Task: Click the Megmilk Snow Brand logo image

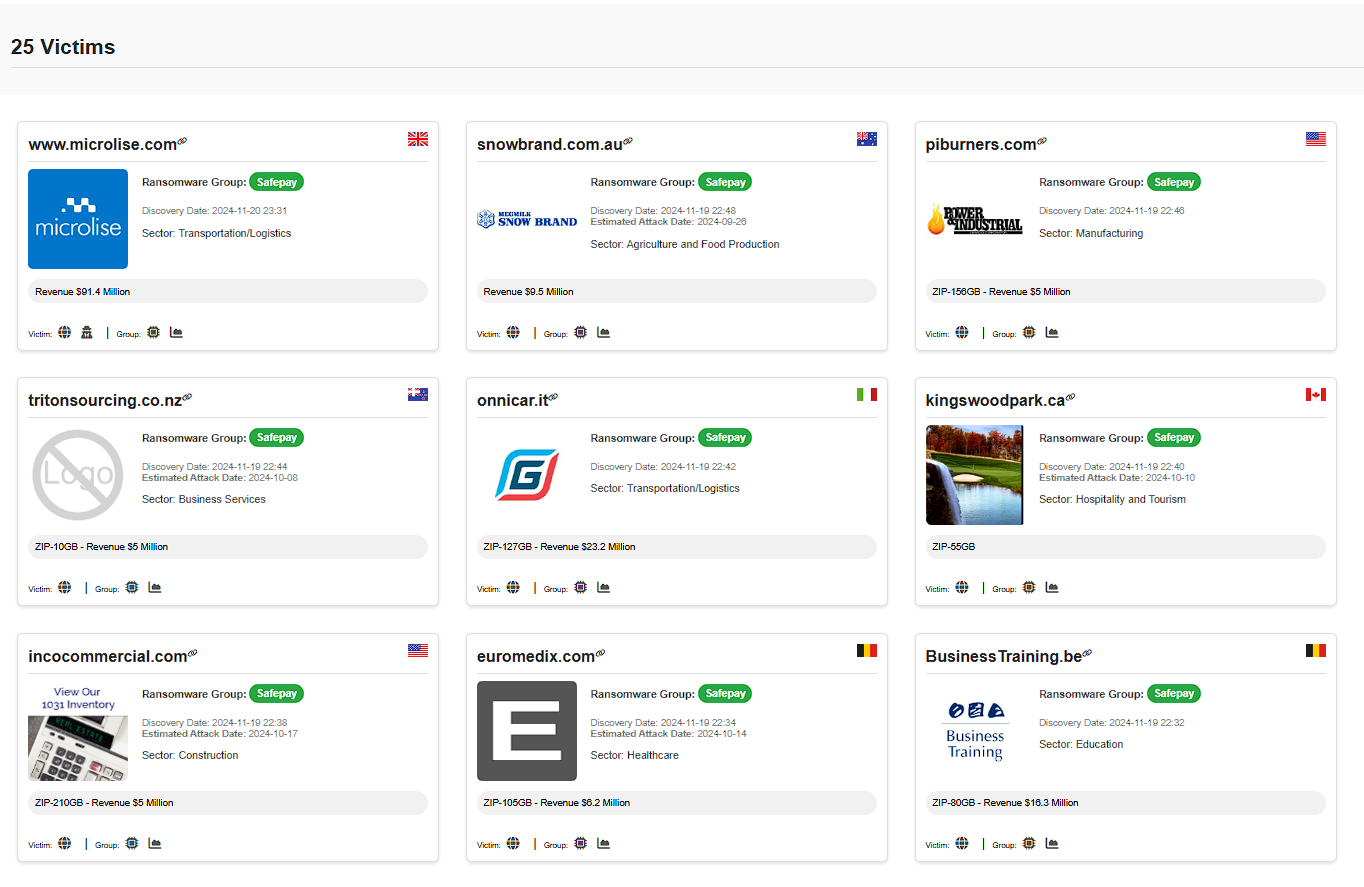Action: 527,219
